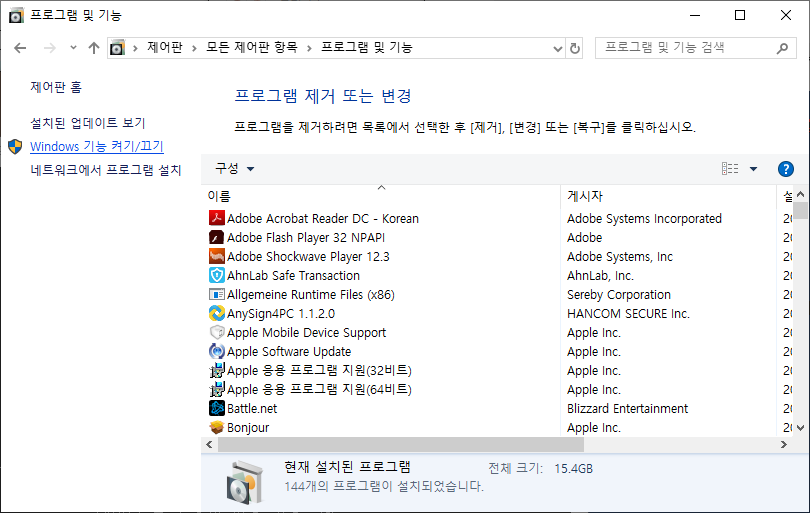Open 네트워크에서 프로그램 설치 link
810x513 pixels.
(106, 170)
